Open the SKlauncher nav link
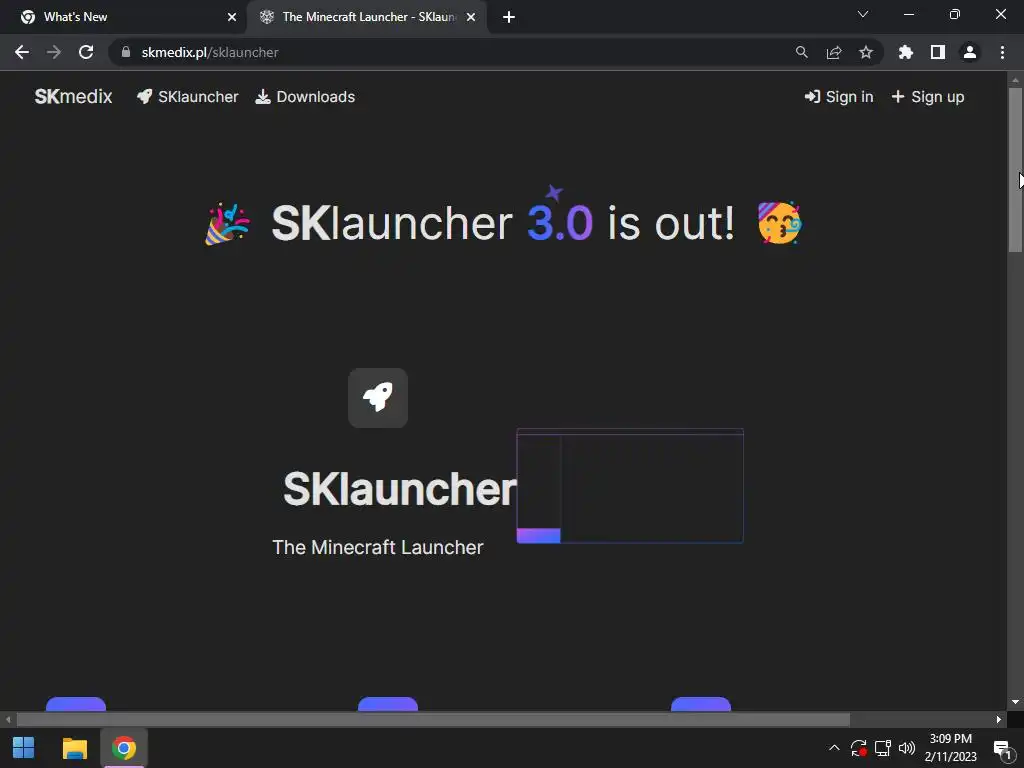 pos(187,97)
